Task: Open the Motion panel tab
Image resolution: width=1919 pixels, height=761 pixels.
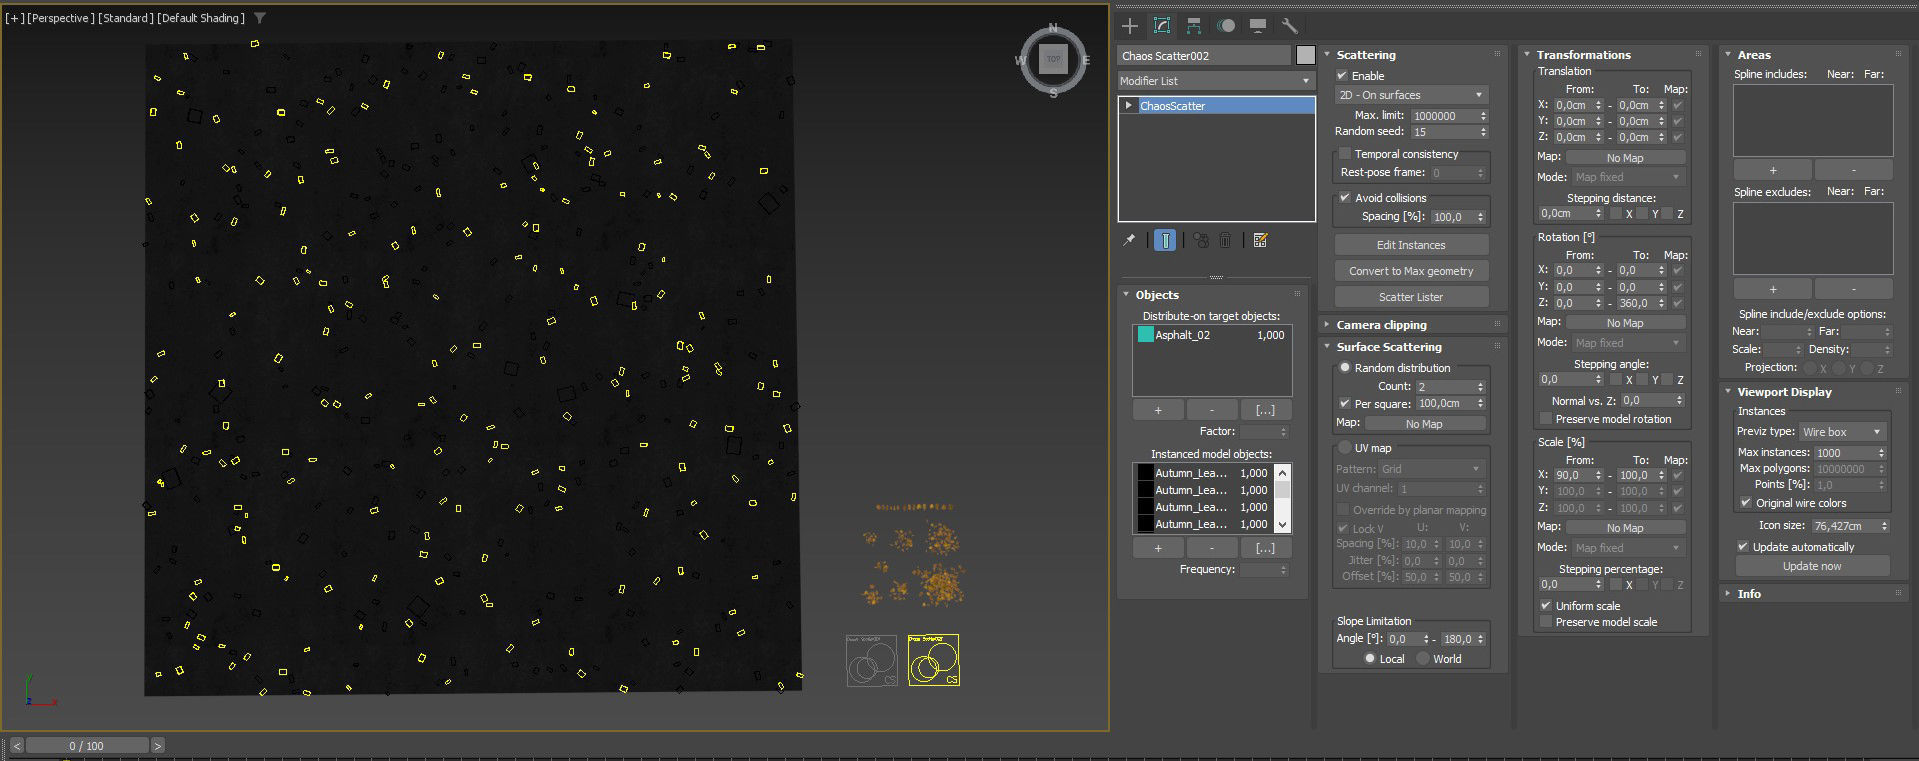Action: click(x=1226, y=26)
